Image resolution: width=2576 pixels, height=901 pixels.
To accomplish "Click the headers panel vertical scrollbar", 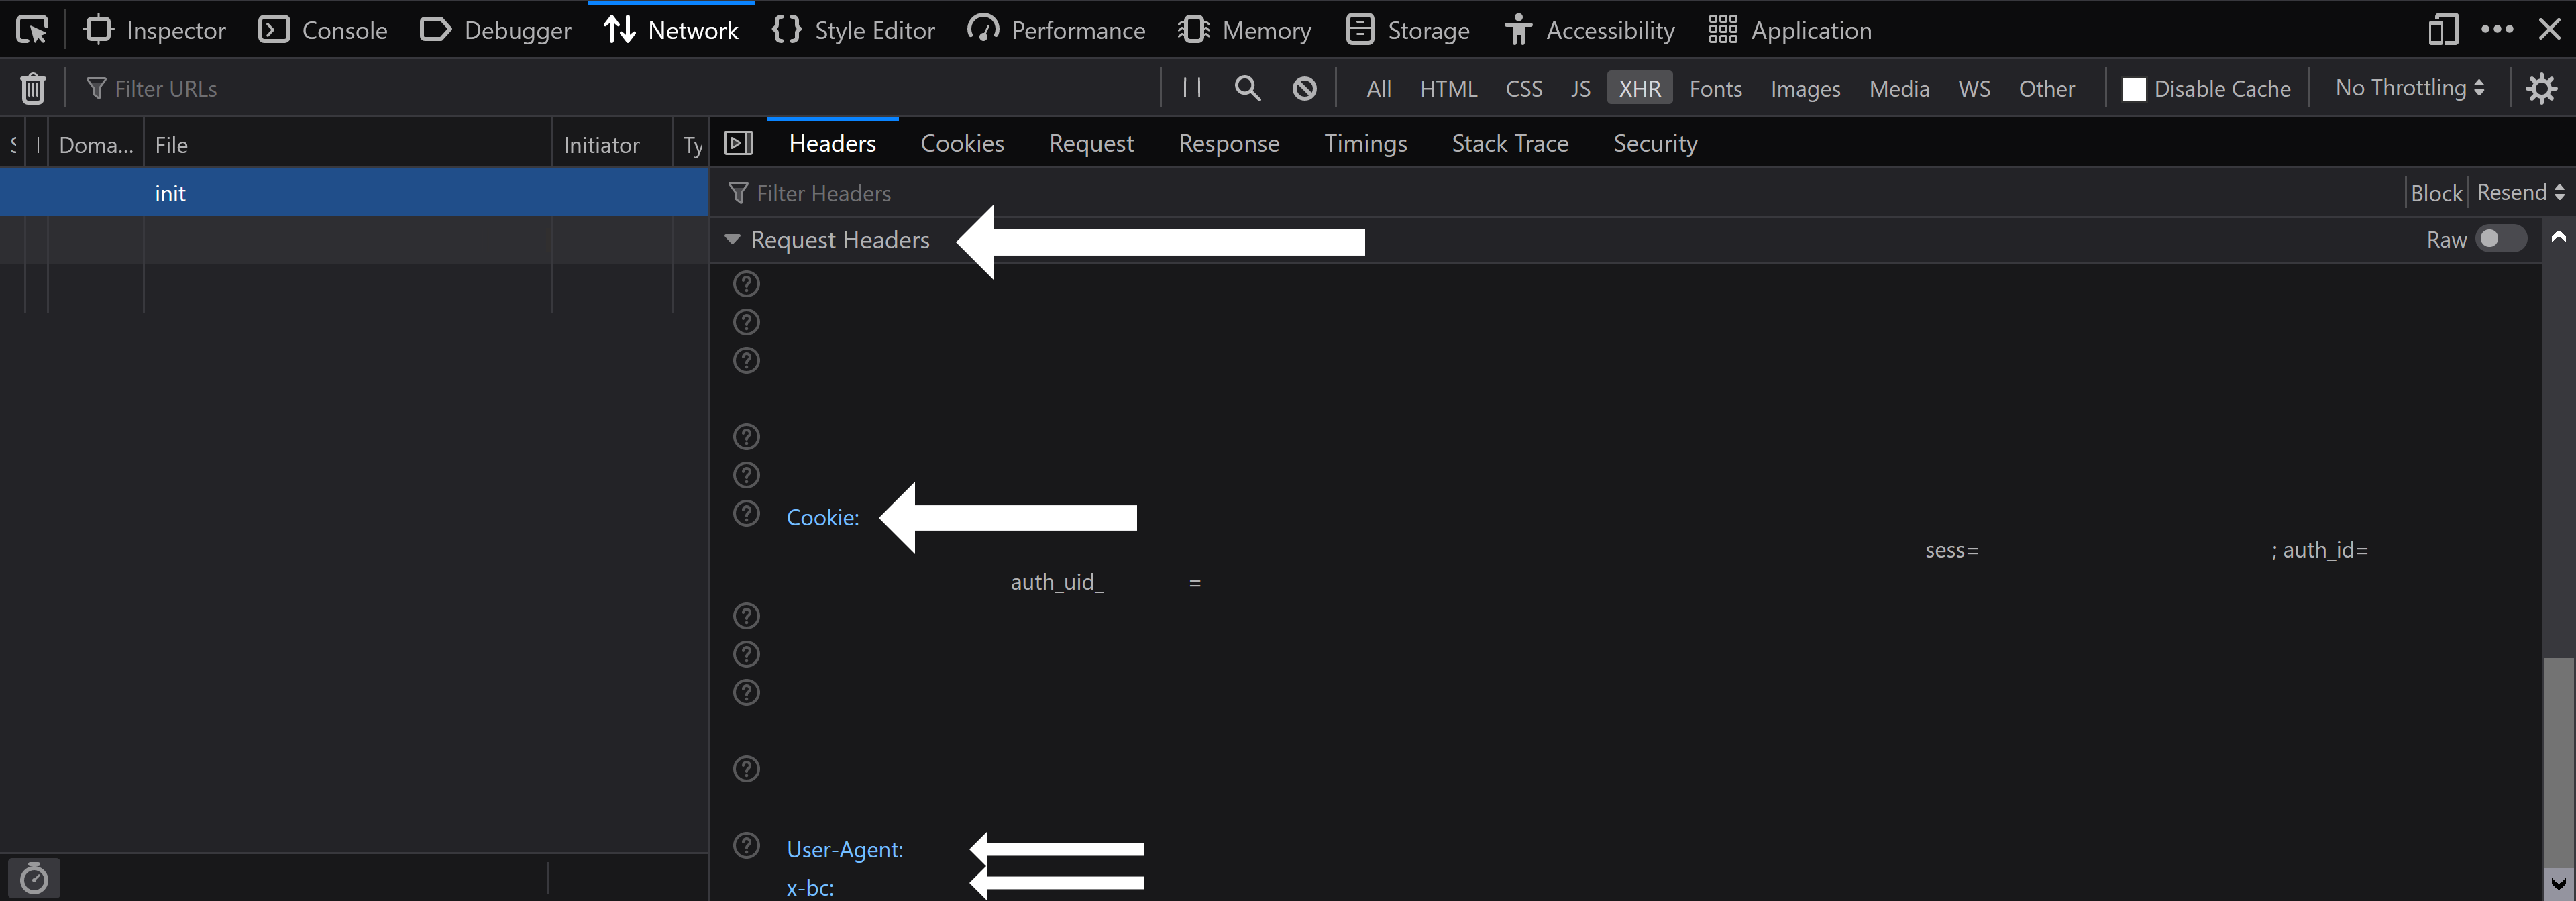I will point(2558,760).
